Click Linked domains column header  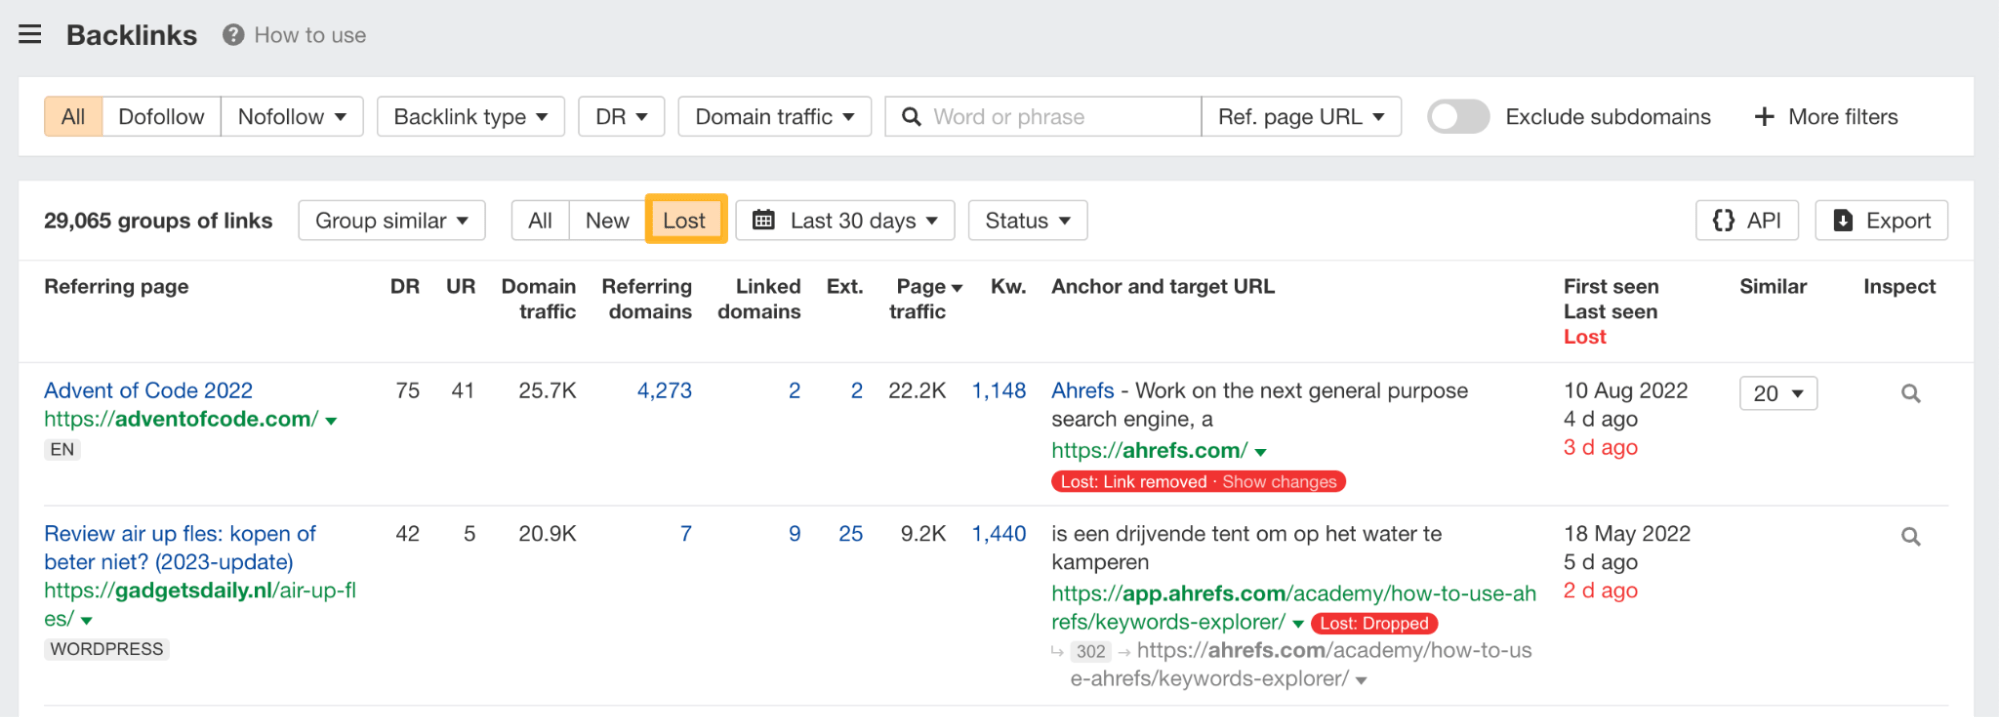point(759,299)
